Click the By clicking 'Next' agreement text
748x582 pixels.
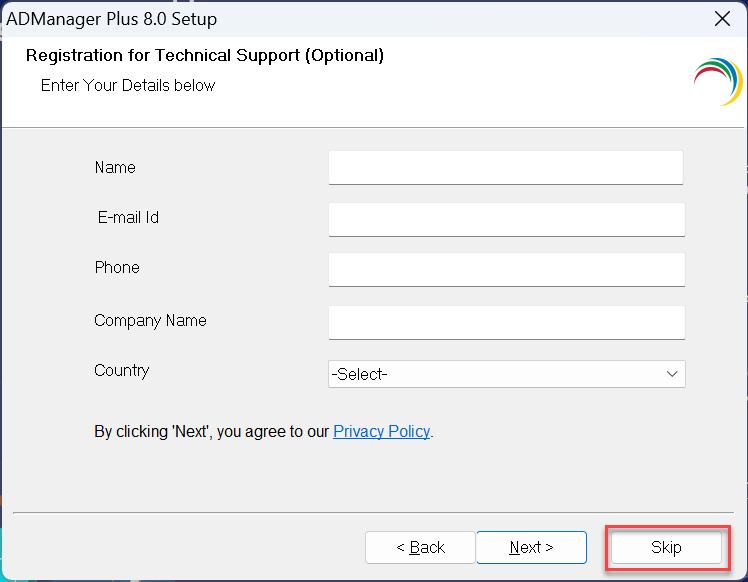[x=211, y=432]
